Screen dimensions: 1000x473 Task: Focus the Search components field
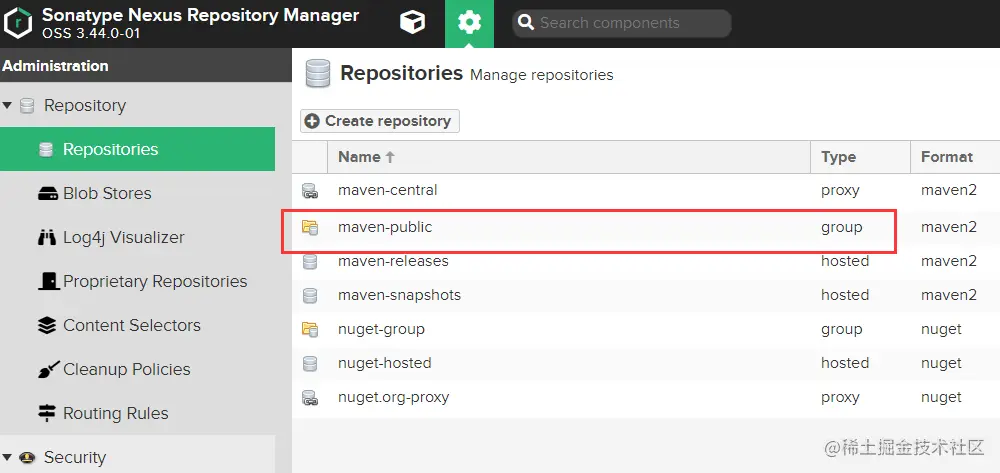(x=622, y=23)
